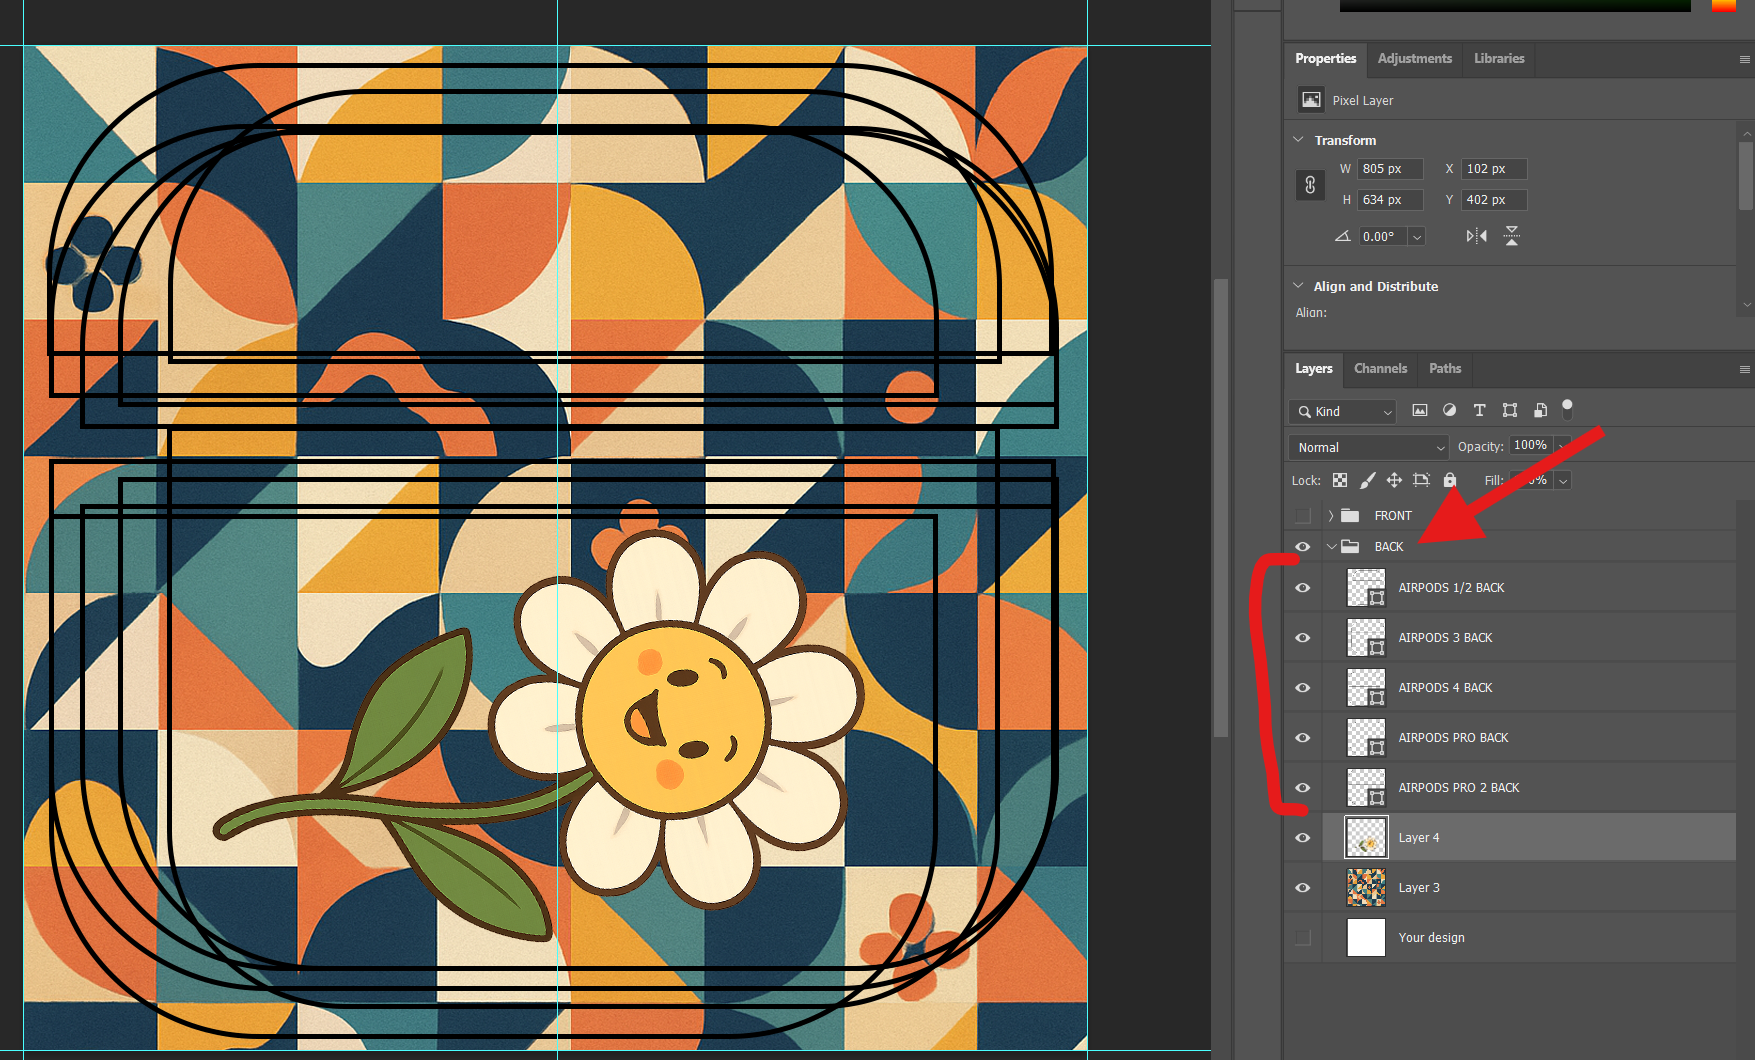Open the Adjustments tab
The image size is (1755, 1060).
point(1414,59)
